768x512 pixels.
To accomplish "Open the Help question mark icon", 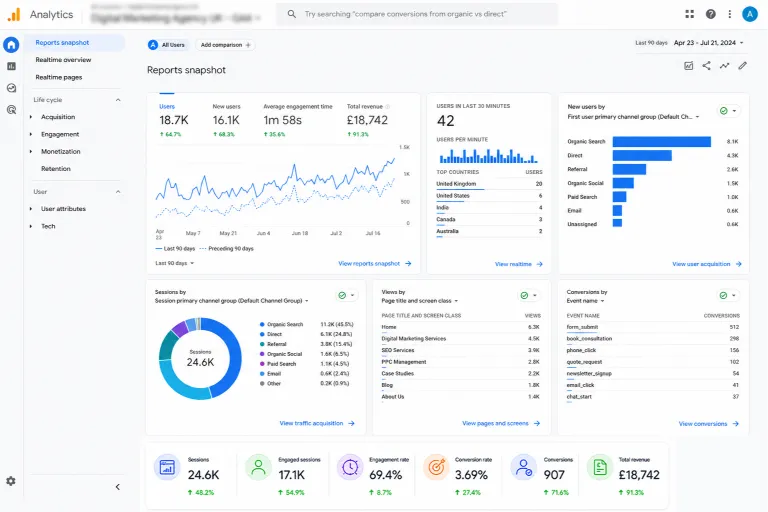I will coord(711,14).
